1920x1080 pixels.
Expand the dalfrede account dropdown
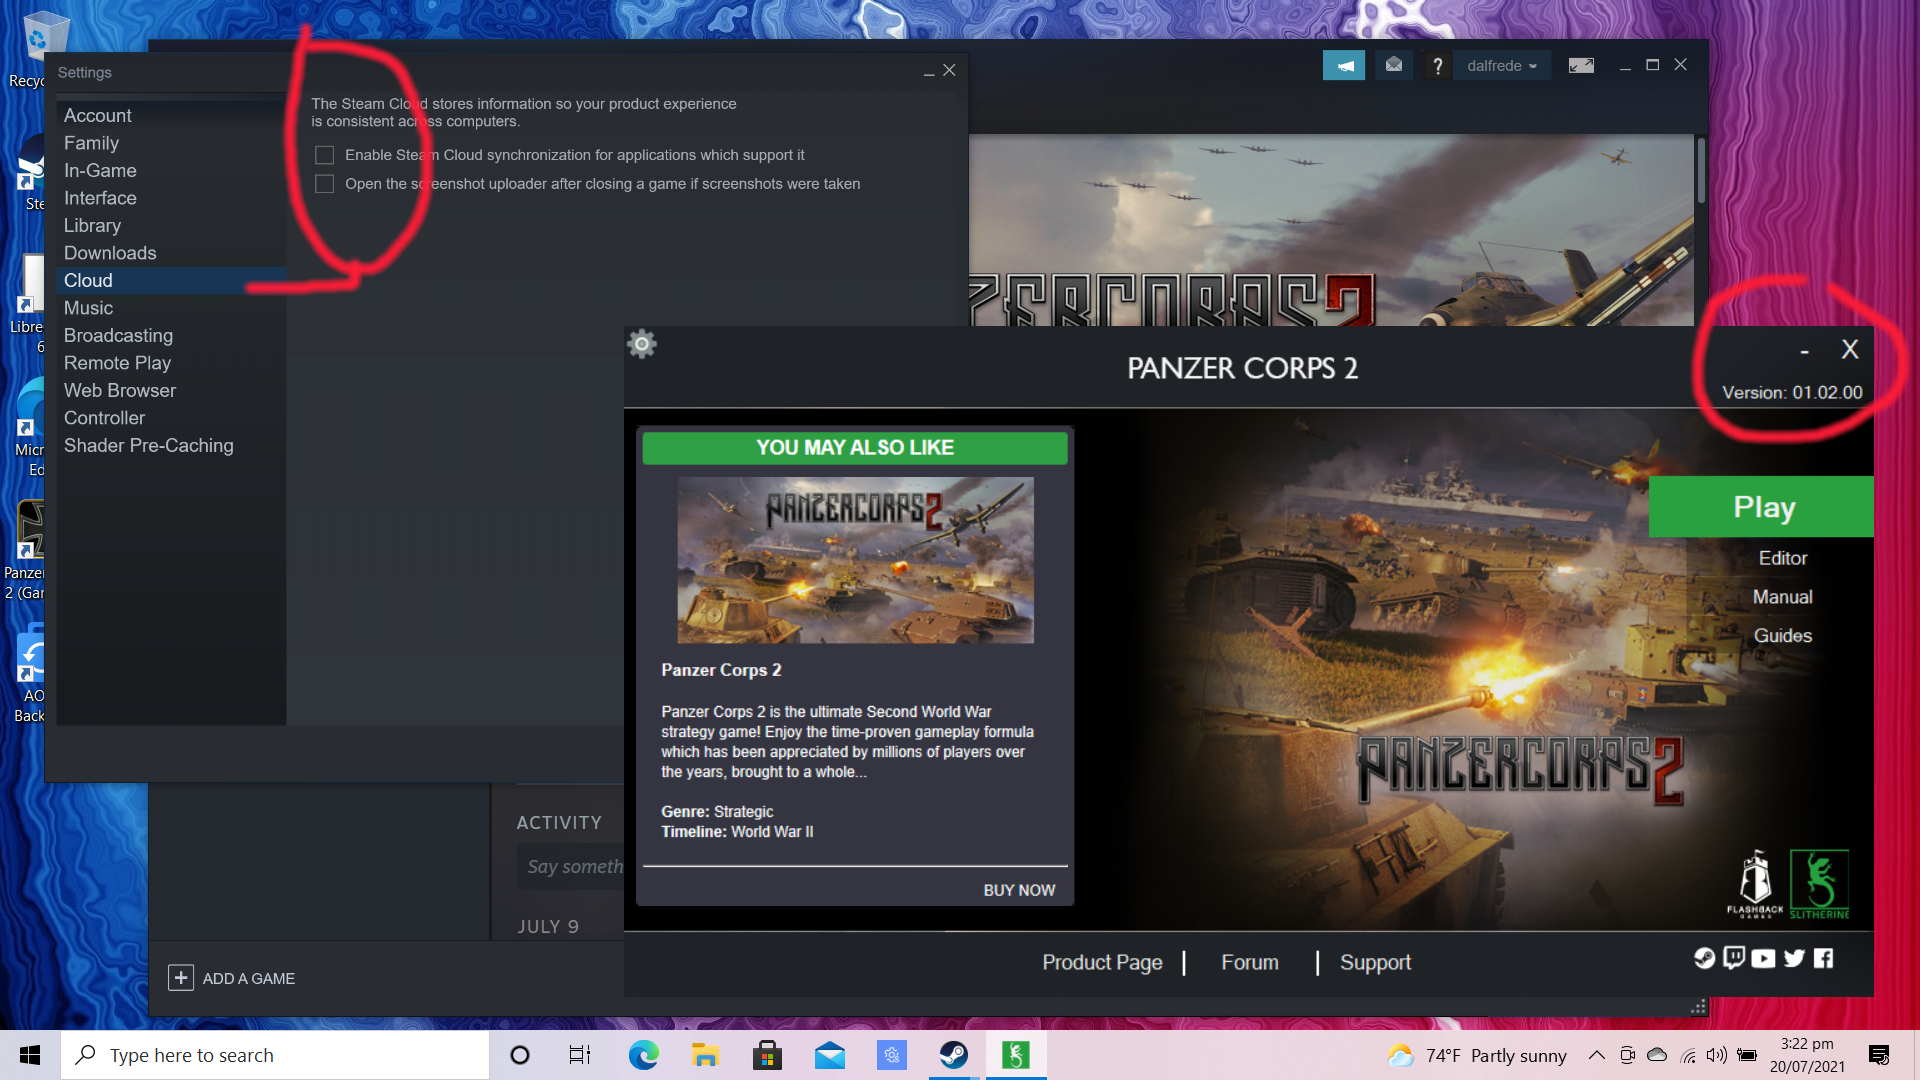click(1501, 66)
